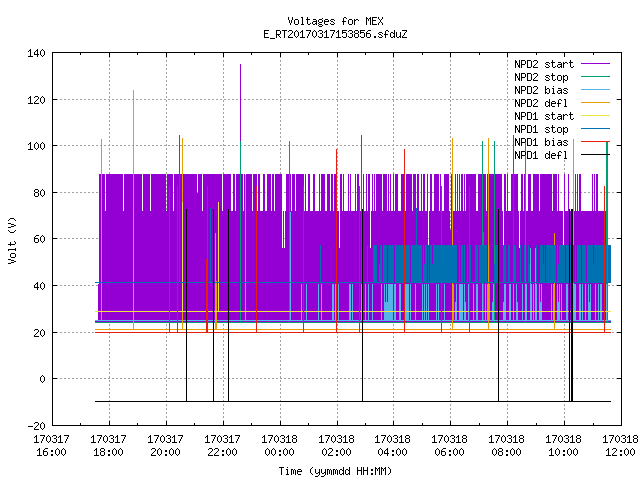Click the x-axis tick label 170317 18:00
This screenshot has width=640, height=480.
point(109,446)
